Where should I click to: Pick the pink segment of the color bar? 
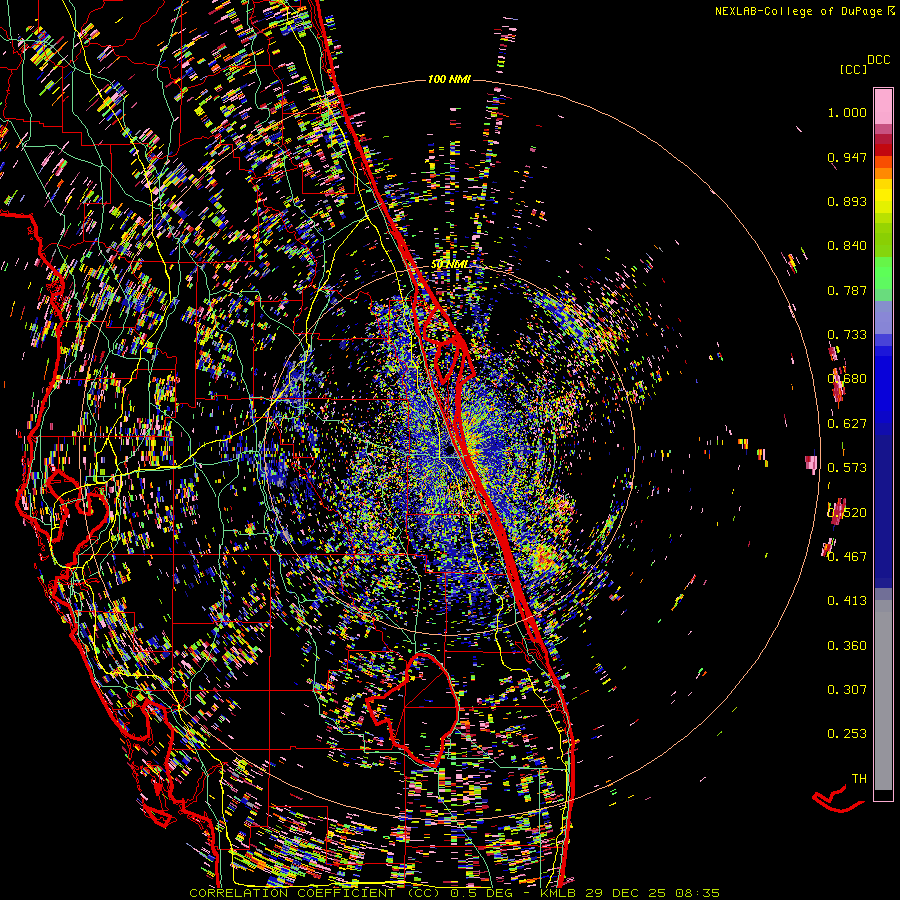(883, 106)
